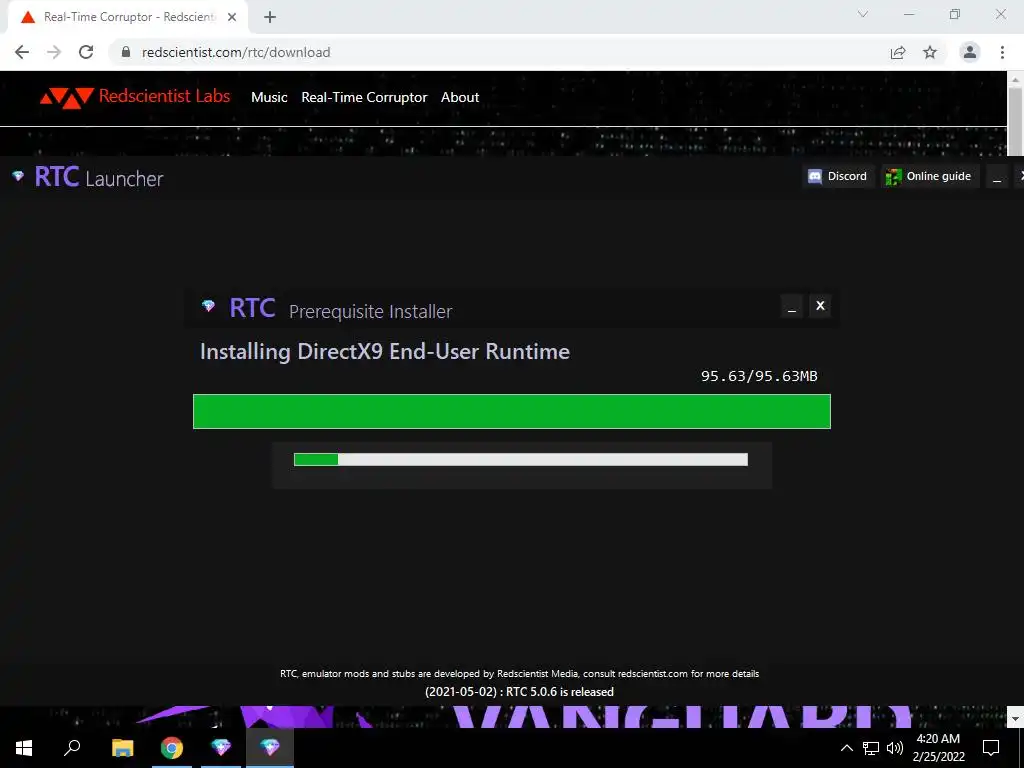Reload the page in Chrome

[86, 52]
